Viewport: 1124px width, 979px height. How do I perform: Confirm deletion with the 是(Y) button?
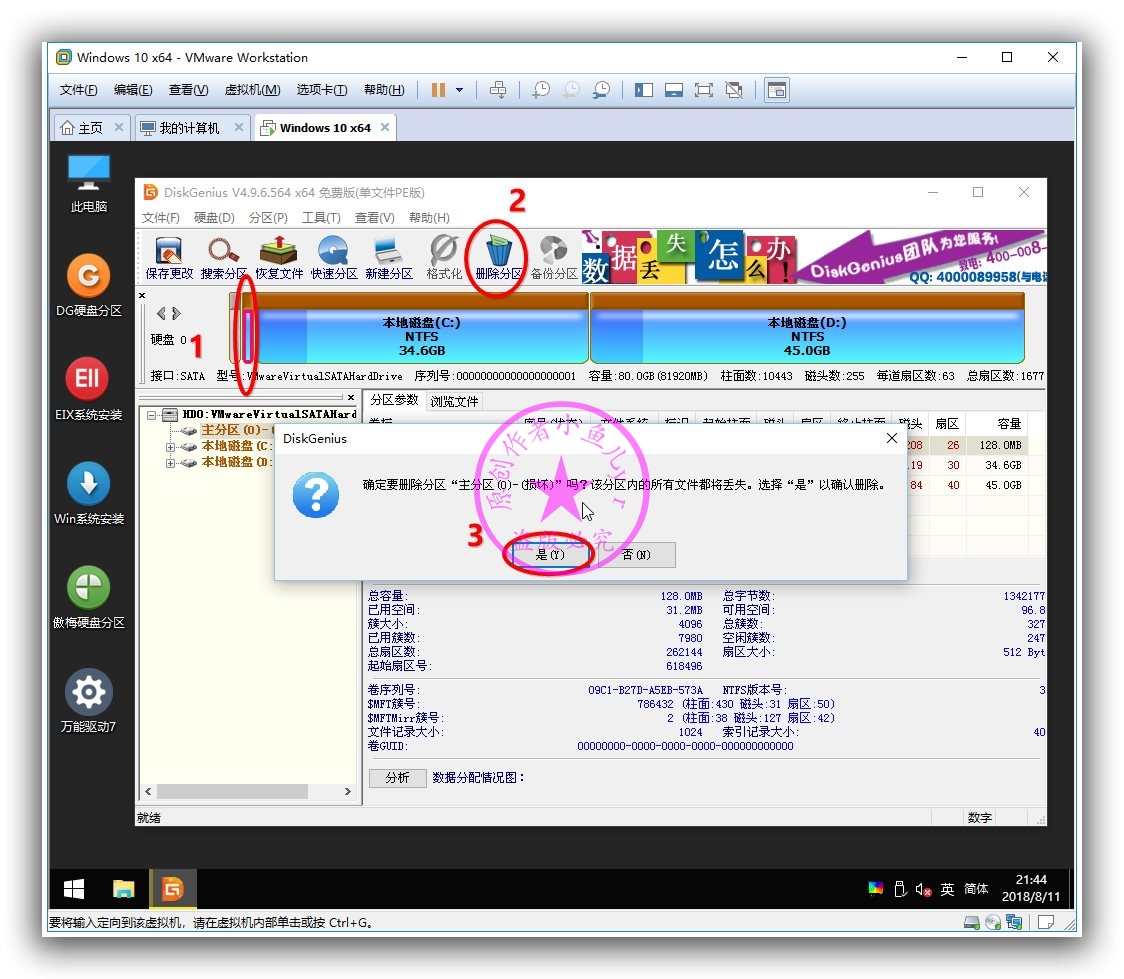click(x=550, y=555)
